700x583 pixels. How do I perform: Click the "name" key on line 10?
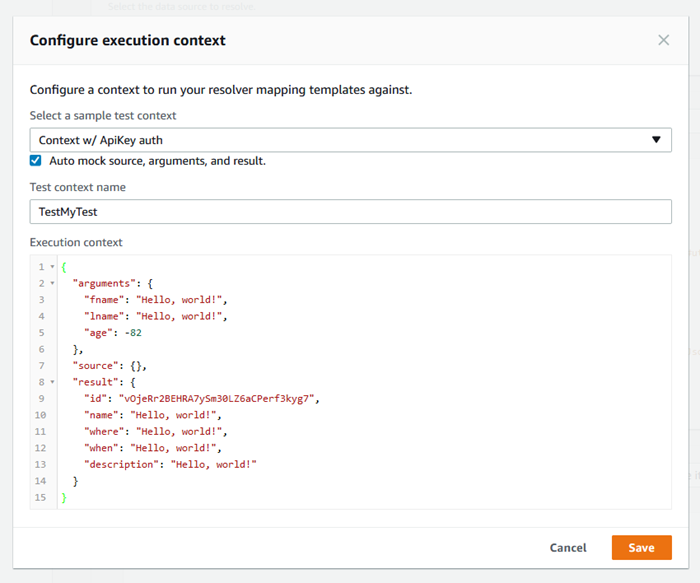click(x=103, y=415)
